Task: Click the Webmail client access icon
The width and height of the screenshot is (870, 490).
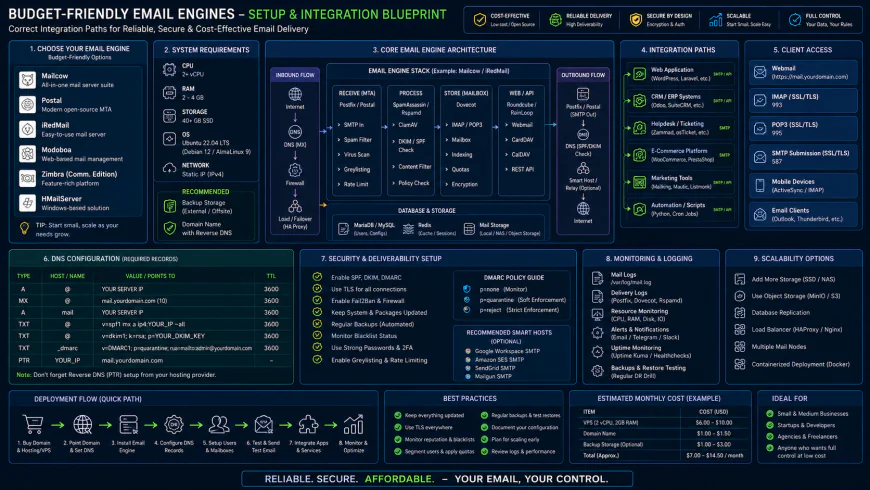Action: [x=760, y=72]
